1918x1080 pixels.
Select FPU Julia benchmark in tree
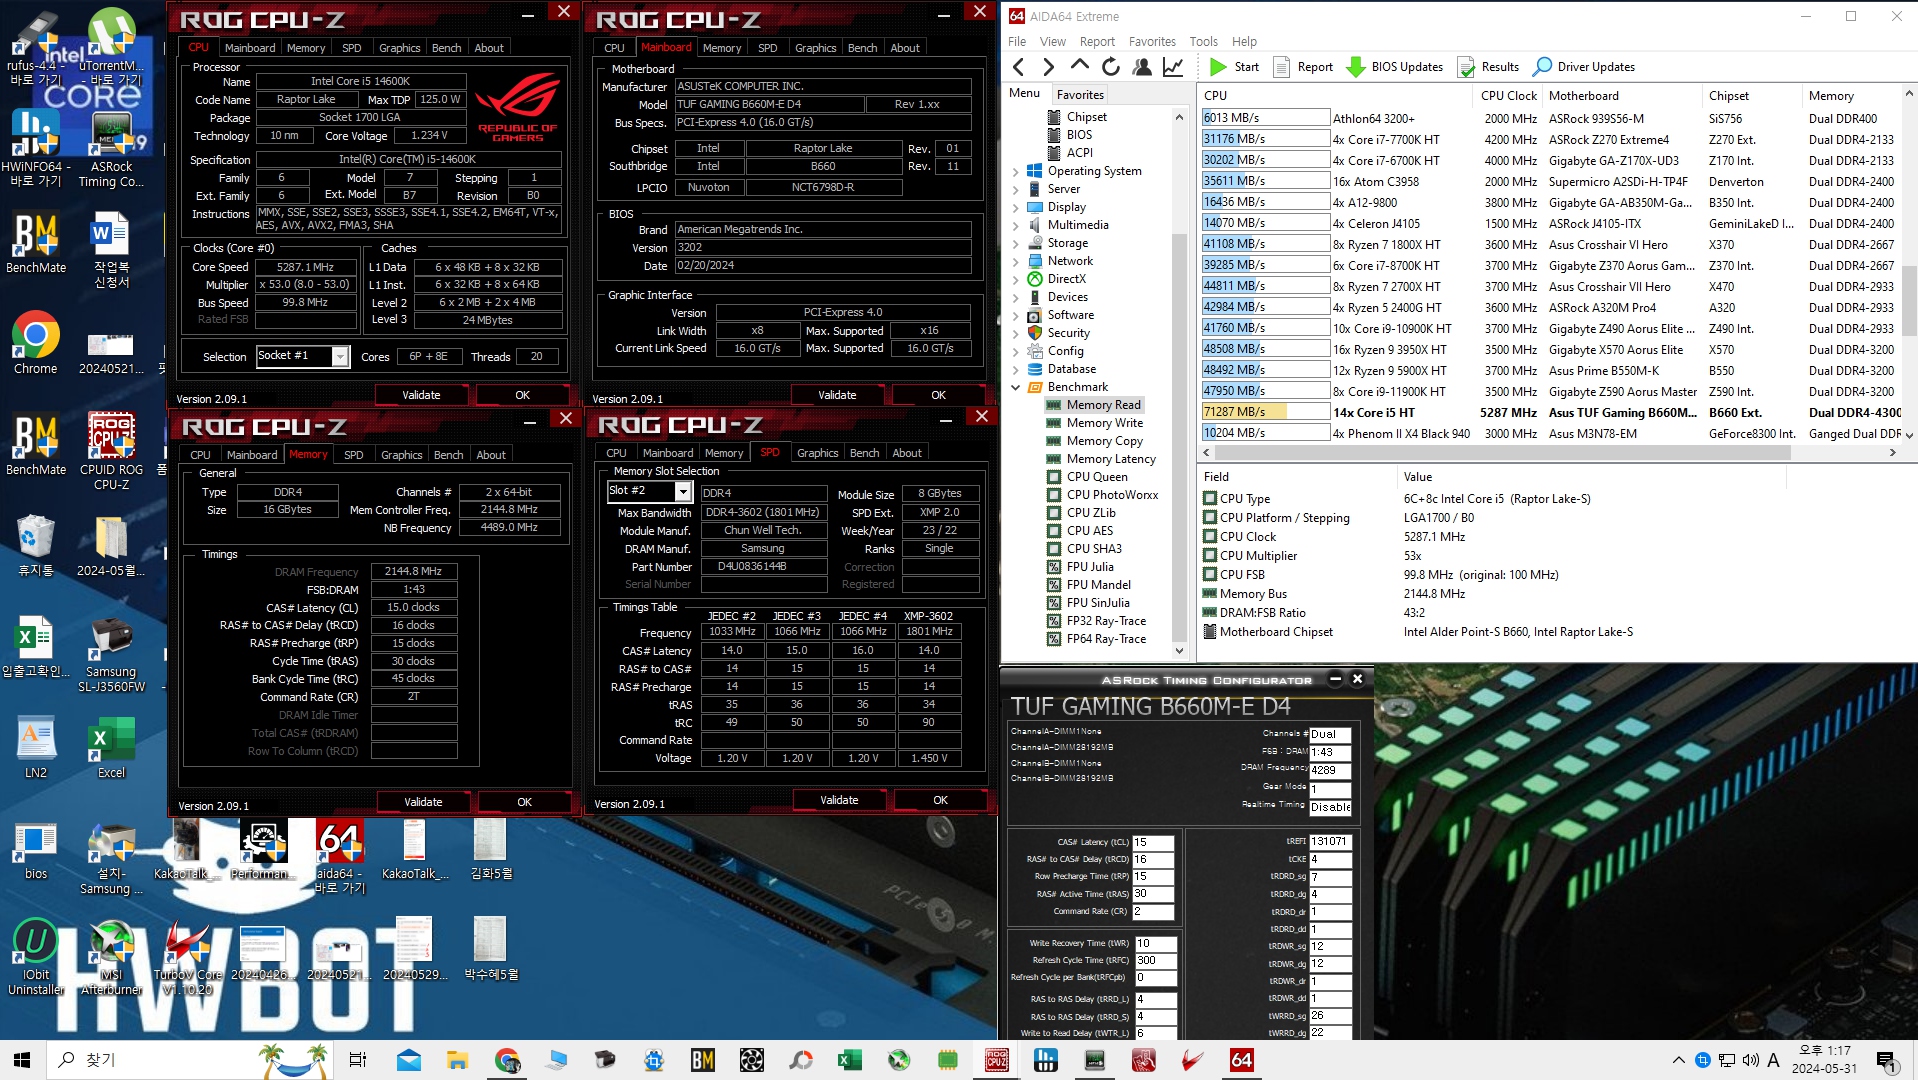pos(1089,567)
